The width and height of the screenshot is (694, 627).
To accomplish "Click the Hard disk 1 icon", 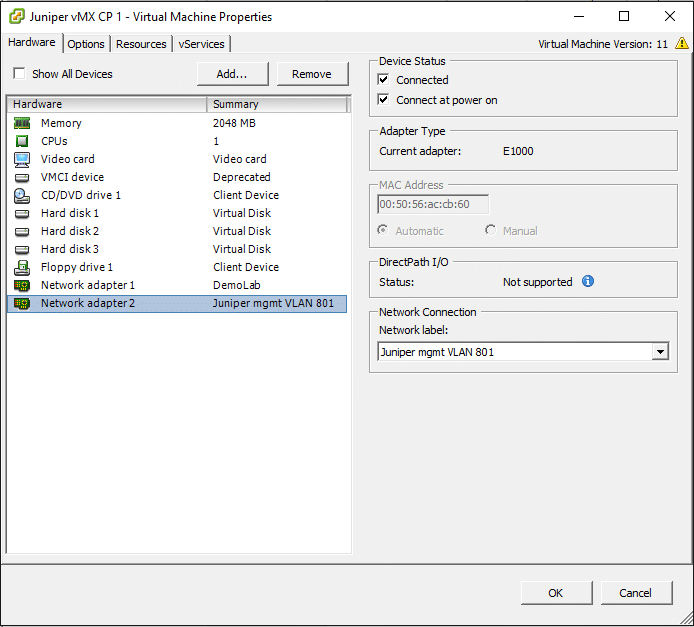I will [22, 214].
